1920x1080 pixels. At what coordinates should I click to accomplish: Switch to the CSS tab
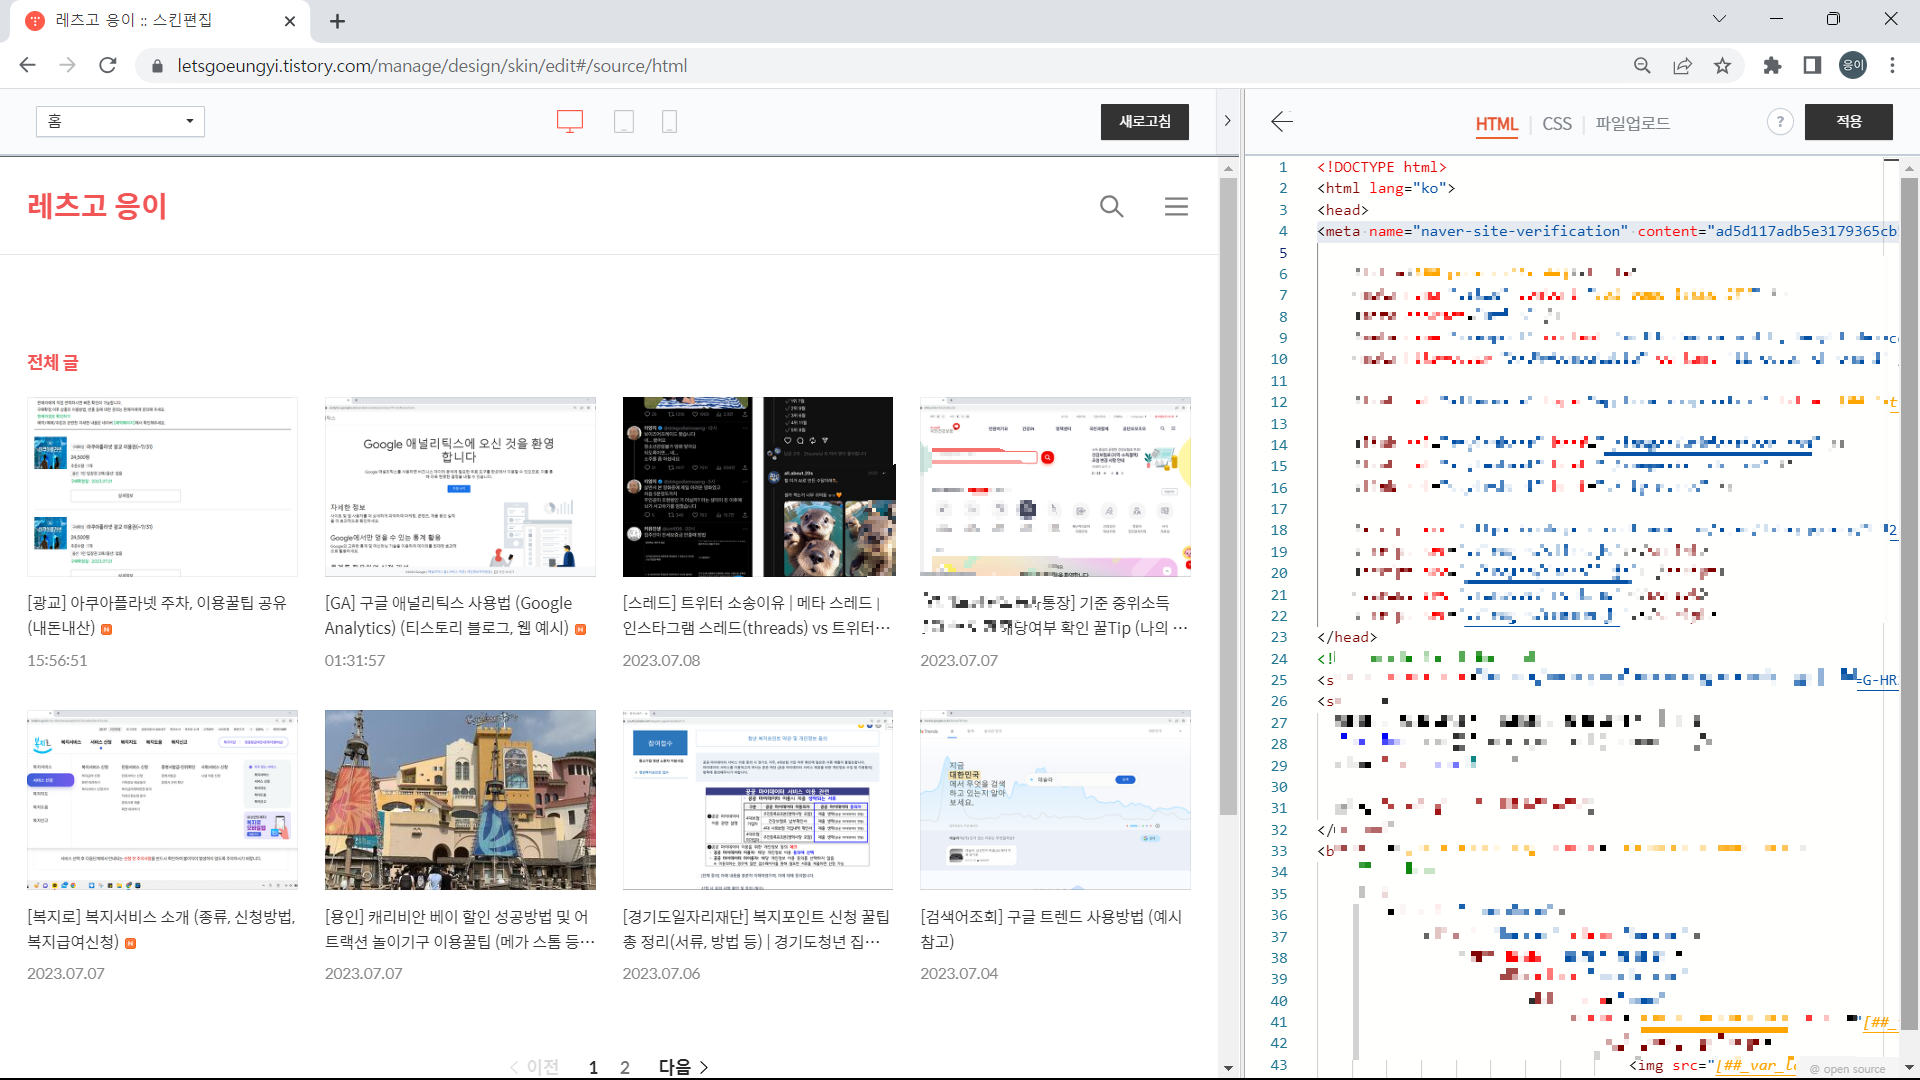pyautogui.click(x=1556, y=124)
